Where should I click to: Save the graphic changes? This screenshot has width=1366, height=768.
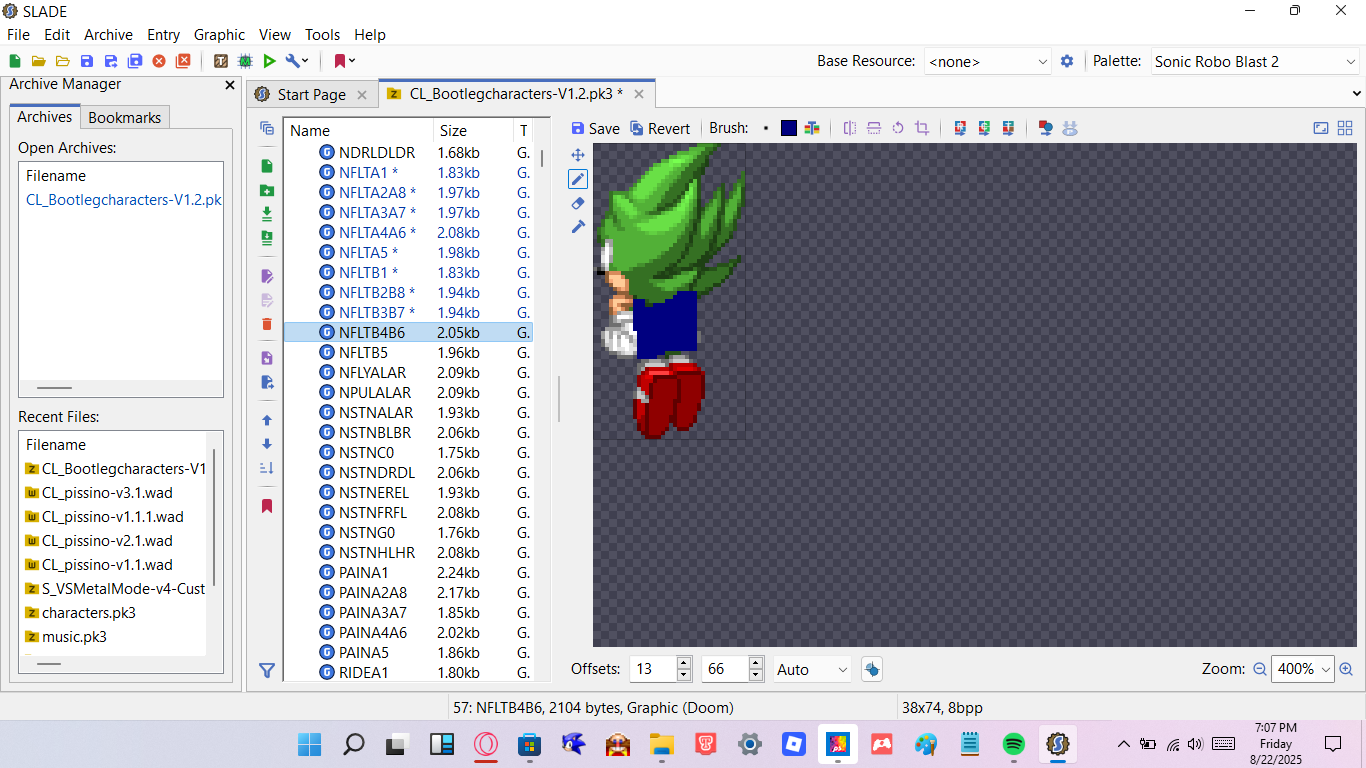click(x=595, y=128)
